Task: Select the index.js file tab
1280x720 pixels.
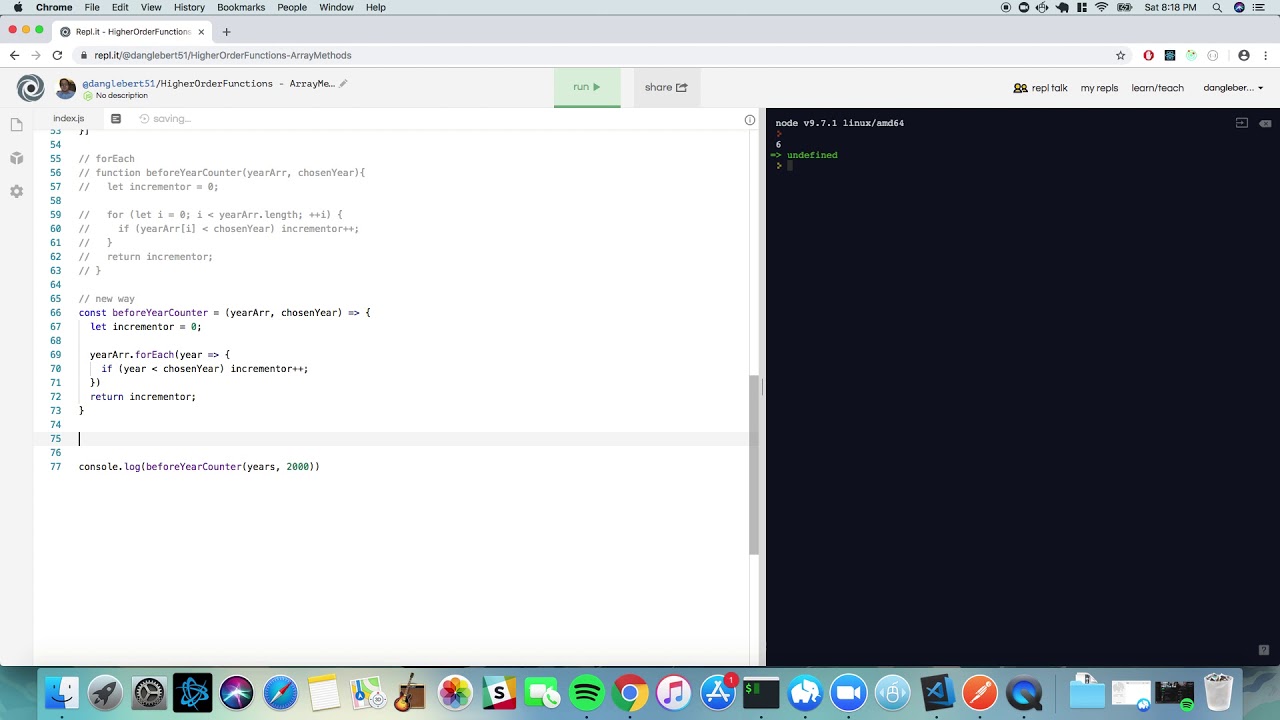Action: coord(69,119)
